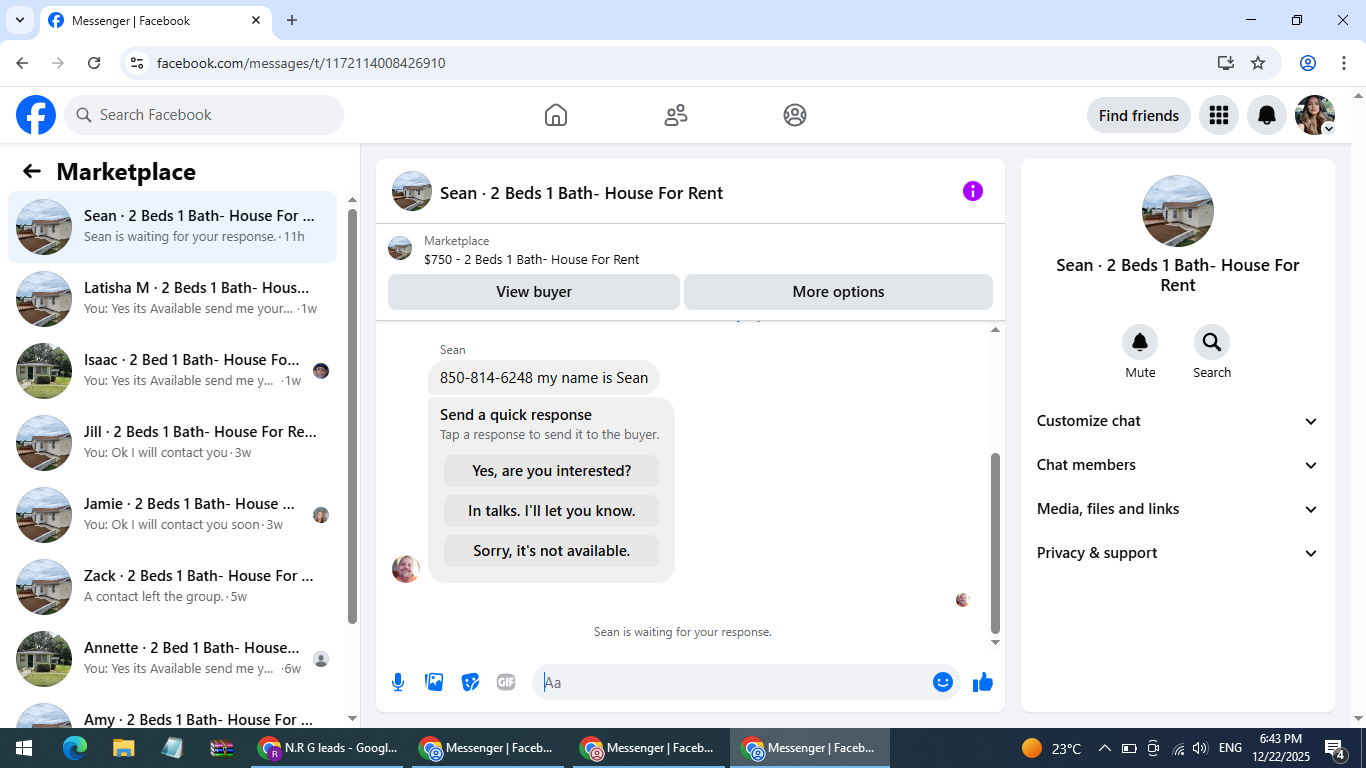The image size is (1366, 768).
Task: Expand Media, files and links section
Action: (1178, 509)
